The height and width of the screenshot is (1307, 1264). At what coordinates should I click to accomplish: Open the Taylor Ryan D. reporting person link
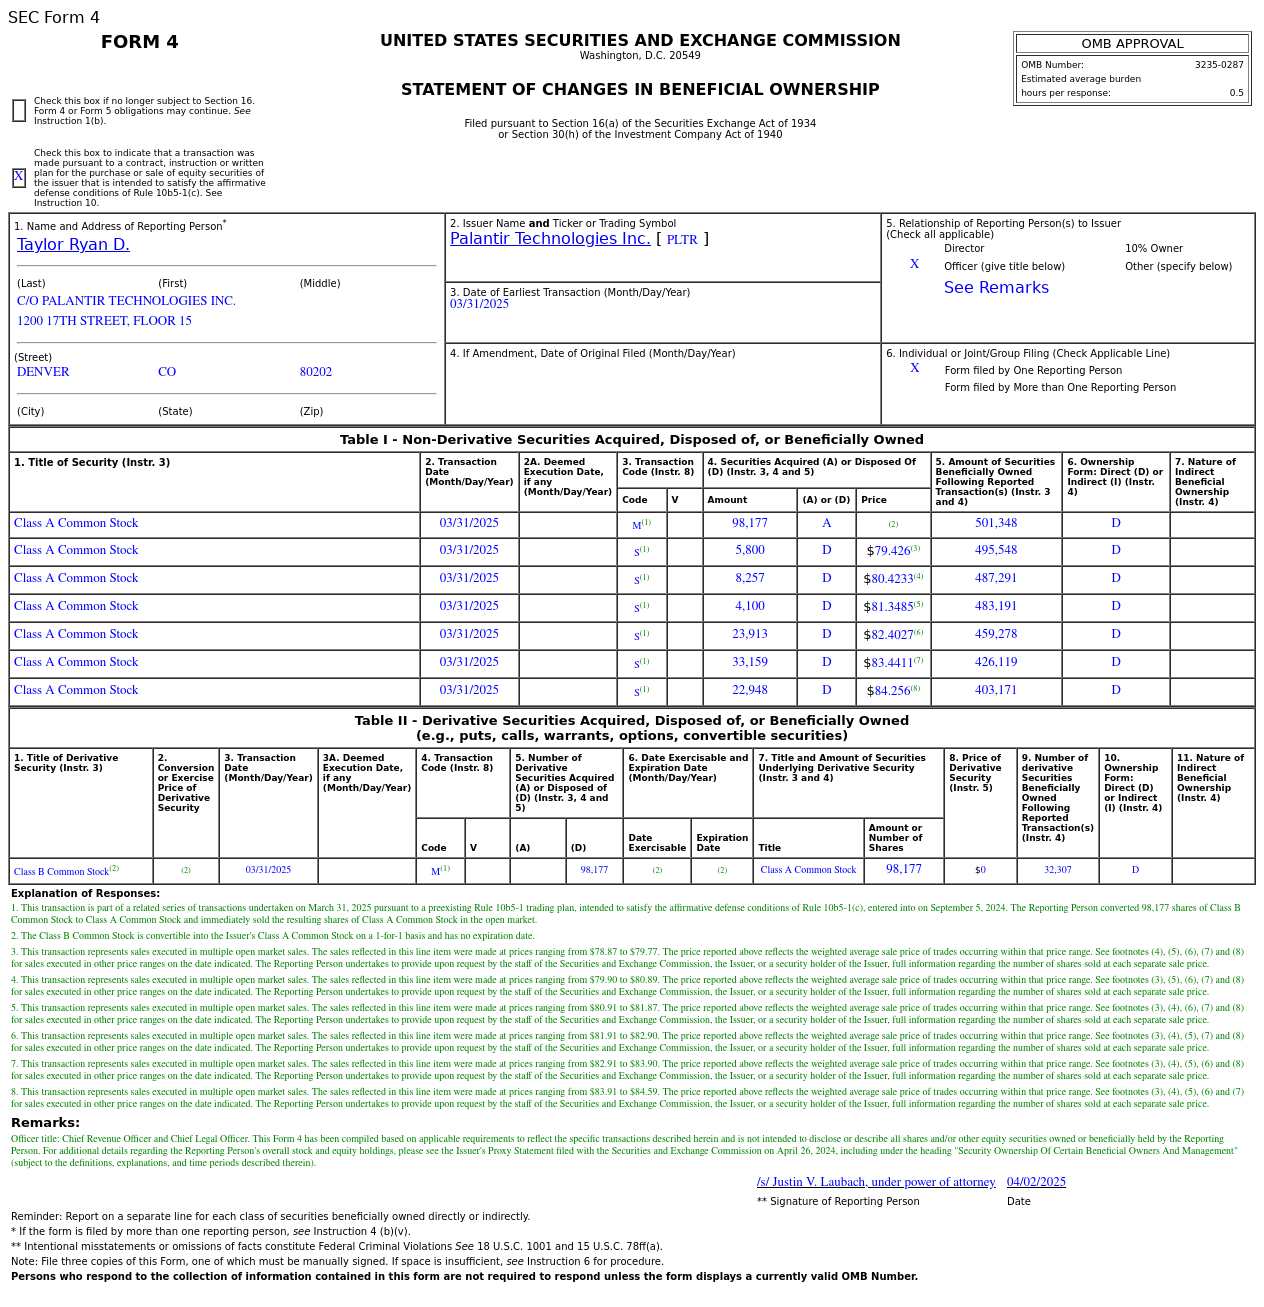click(x=73, y=245)
